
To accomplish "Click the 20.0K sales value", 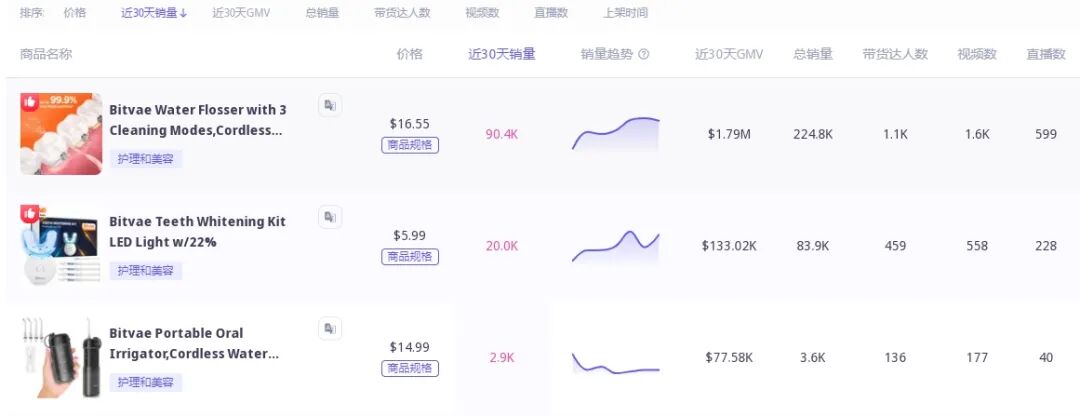I will 501,246.
